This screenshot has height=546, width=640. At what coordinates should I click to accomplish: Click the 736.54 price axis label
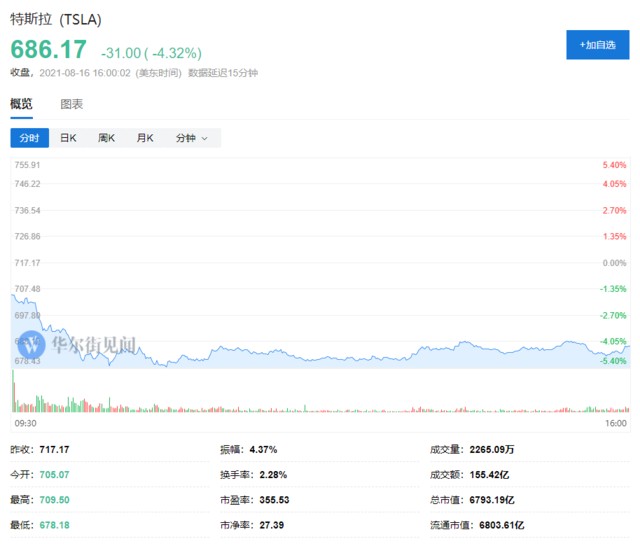click(27, 210)
